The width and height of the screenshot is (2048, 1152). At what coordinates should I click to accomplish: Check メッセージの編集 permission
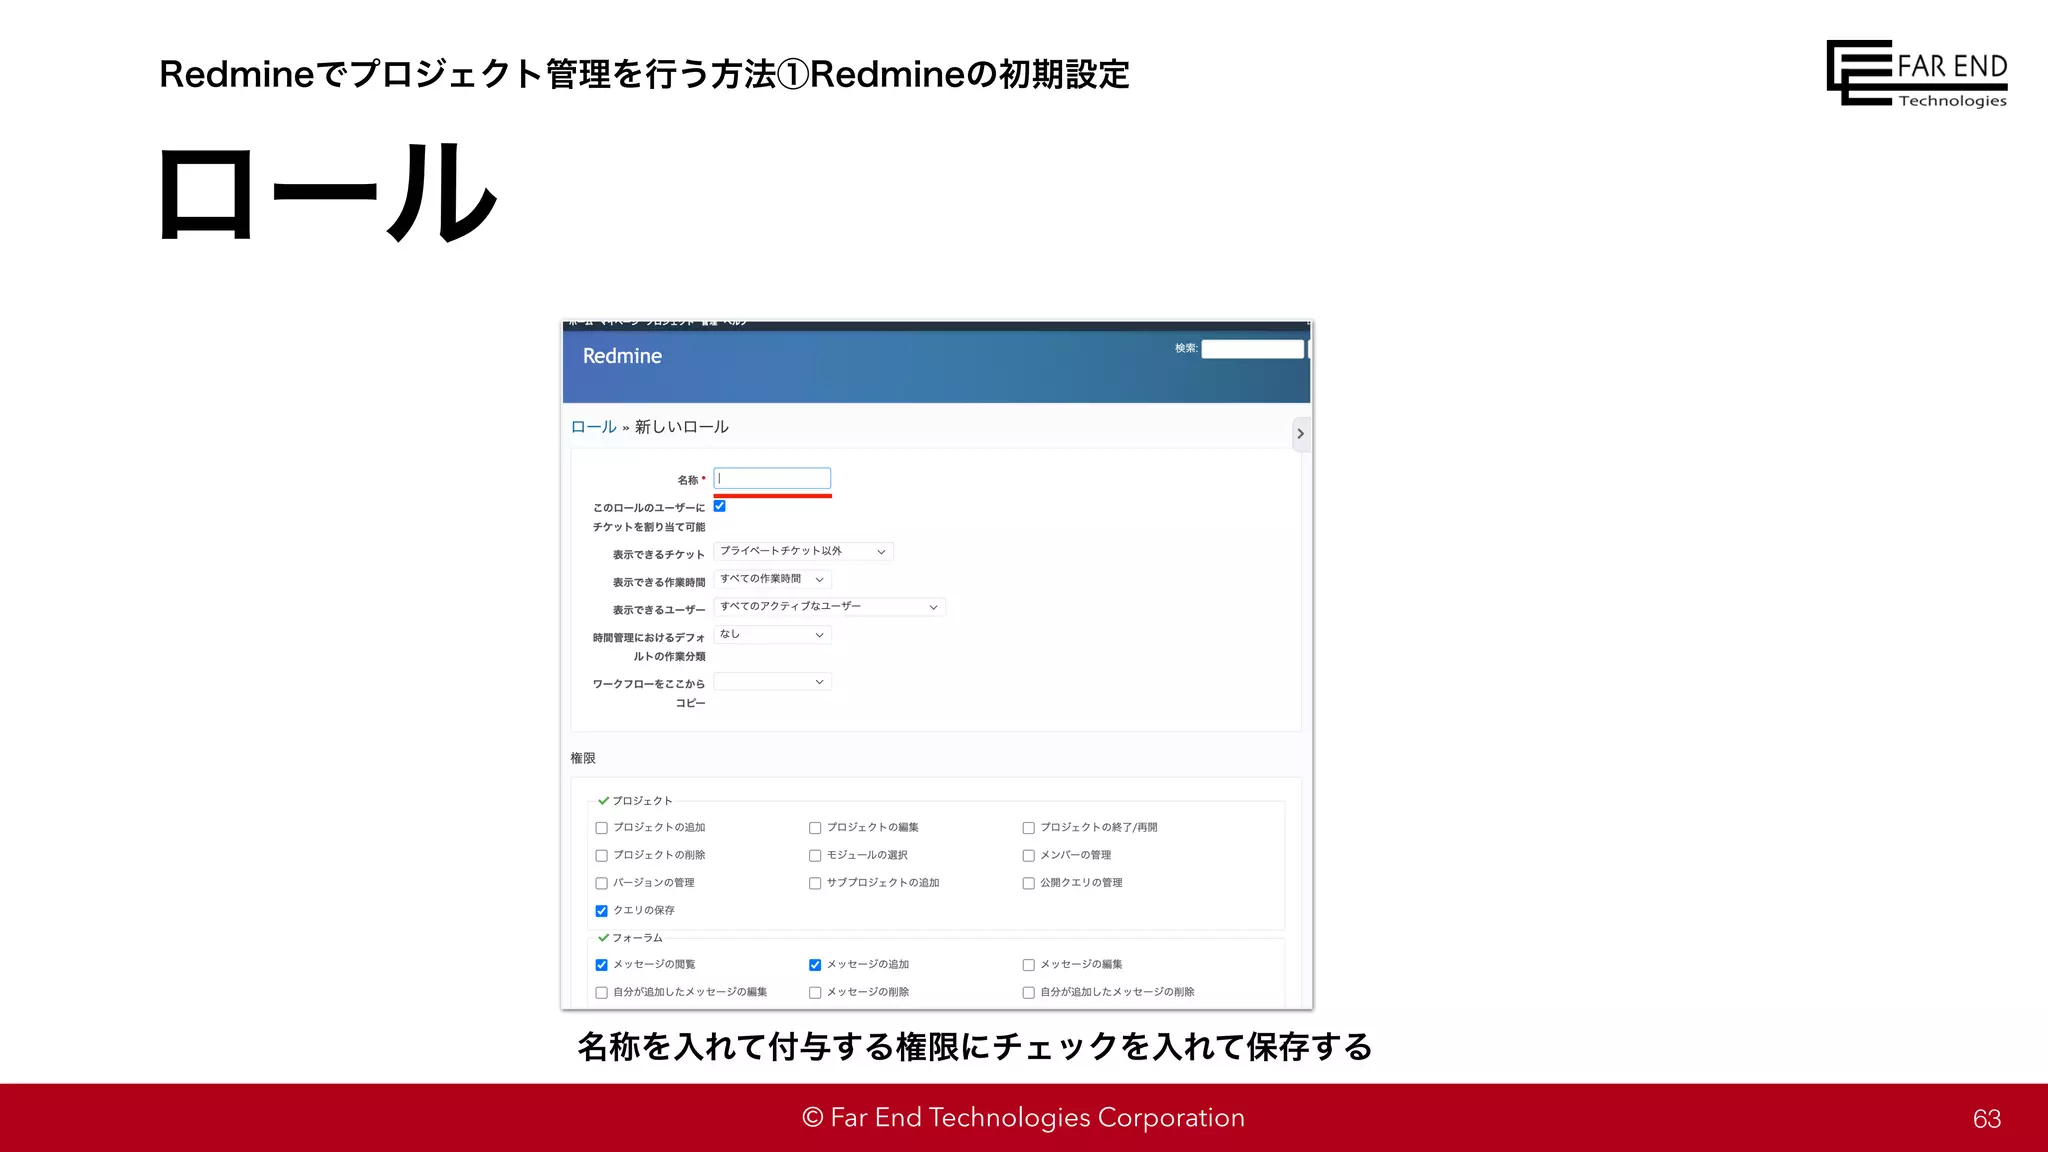coord(1028,965)
